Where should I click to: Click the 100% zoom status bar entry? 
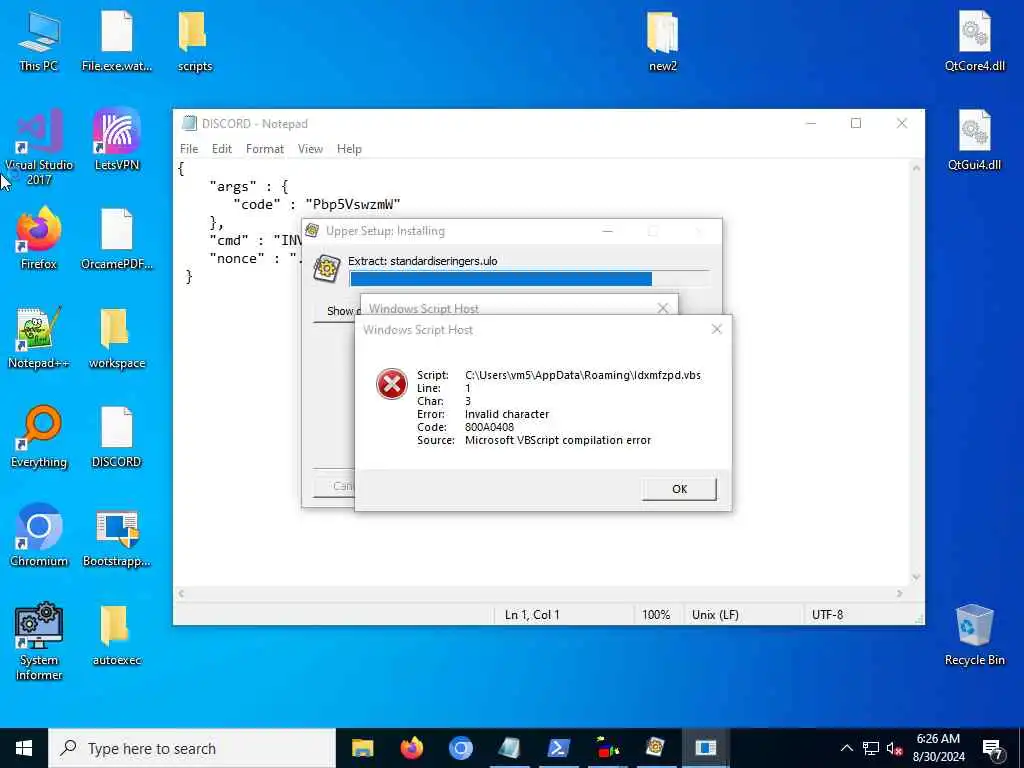(656, 615)
